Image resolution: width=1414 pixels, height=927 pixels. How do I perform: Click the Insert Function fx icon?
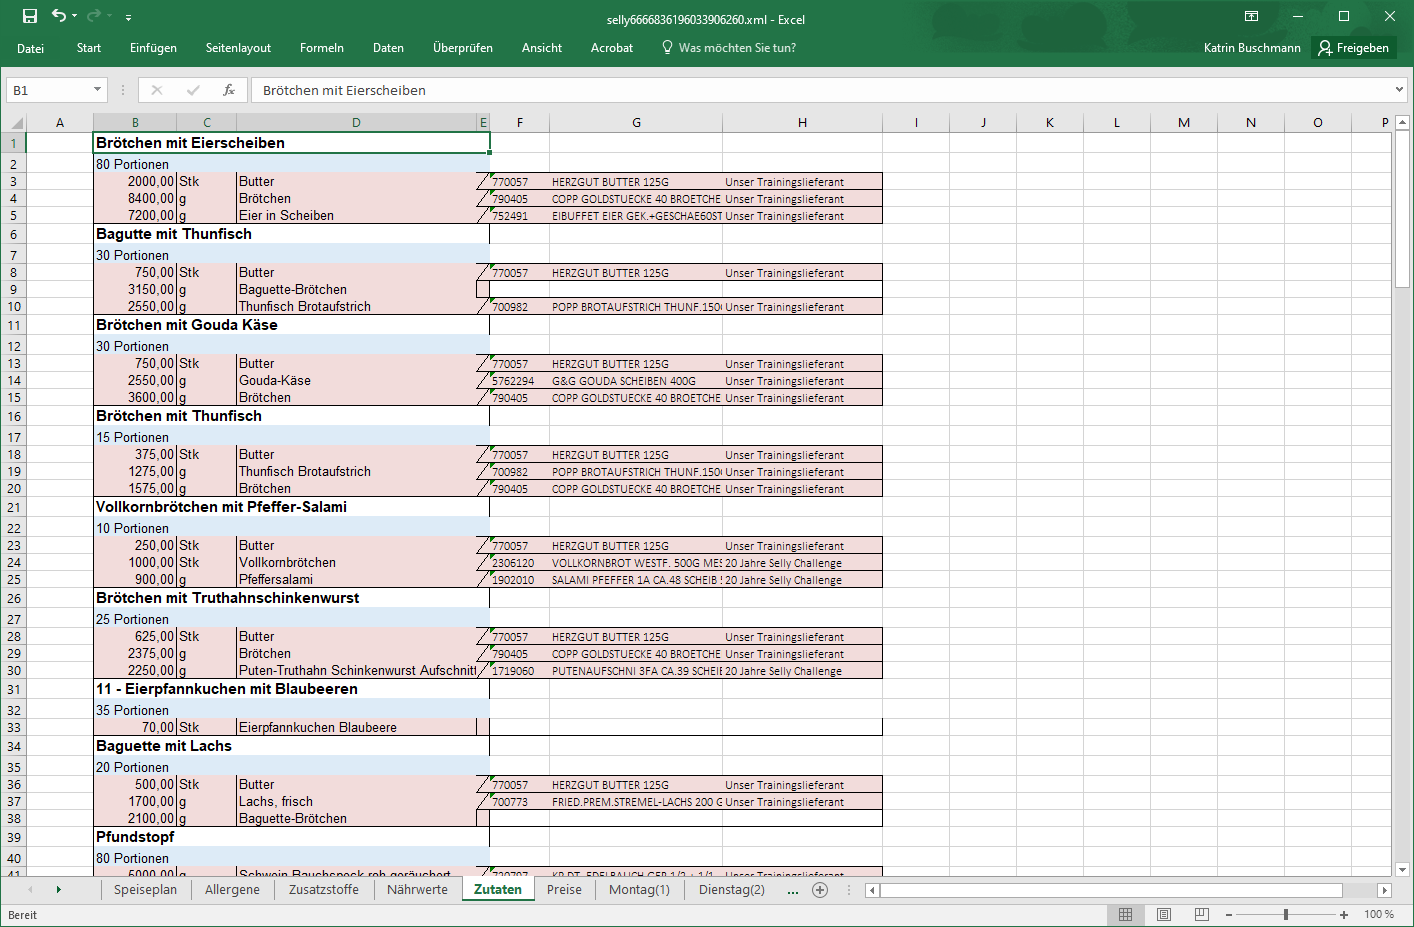tap(229, 90)
